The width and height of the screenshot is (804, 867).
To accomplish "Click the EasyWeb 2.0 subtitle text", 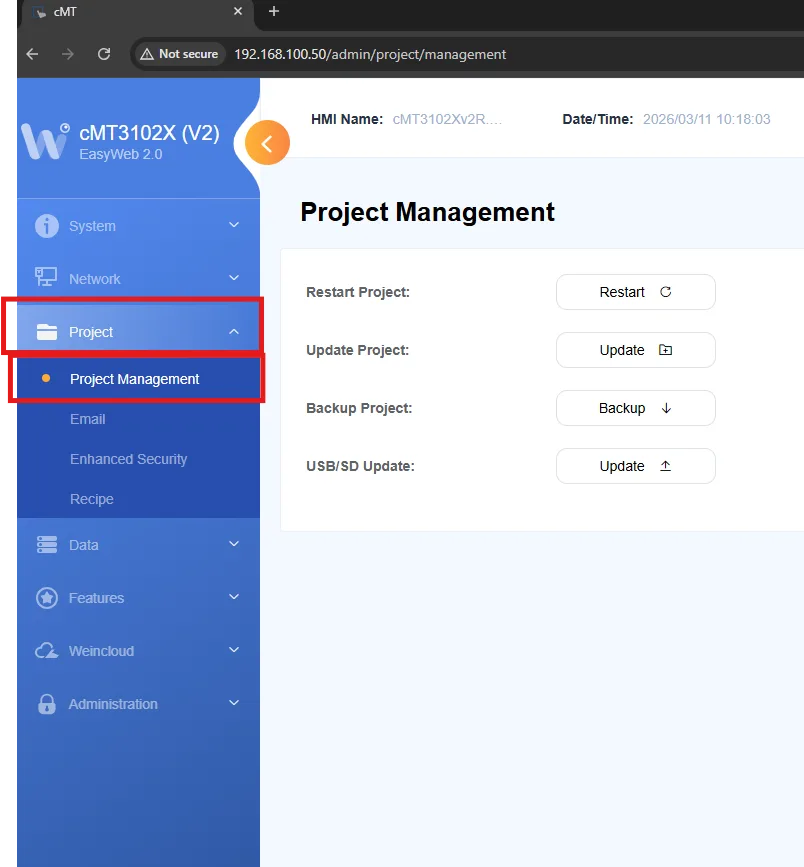I will (121, 154).
